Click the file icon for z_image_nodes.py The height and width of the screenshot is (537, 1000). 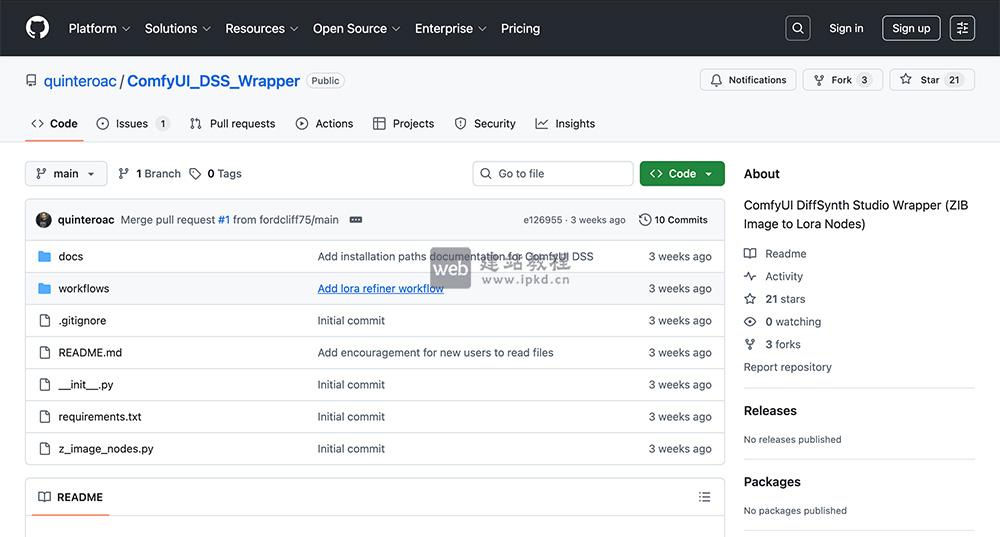point(45,449)
